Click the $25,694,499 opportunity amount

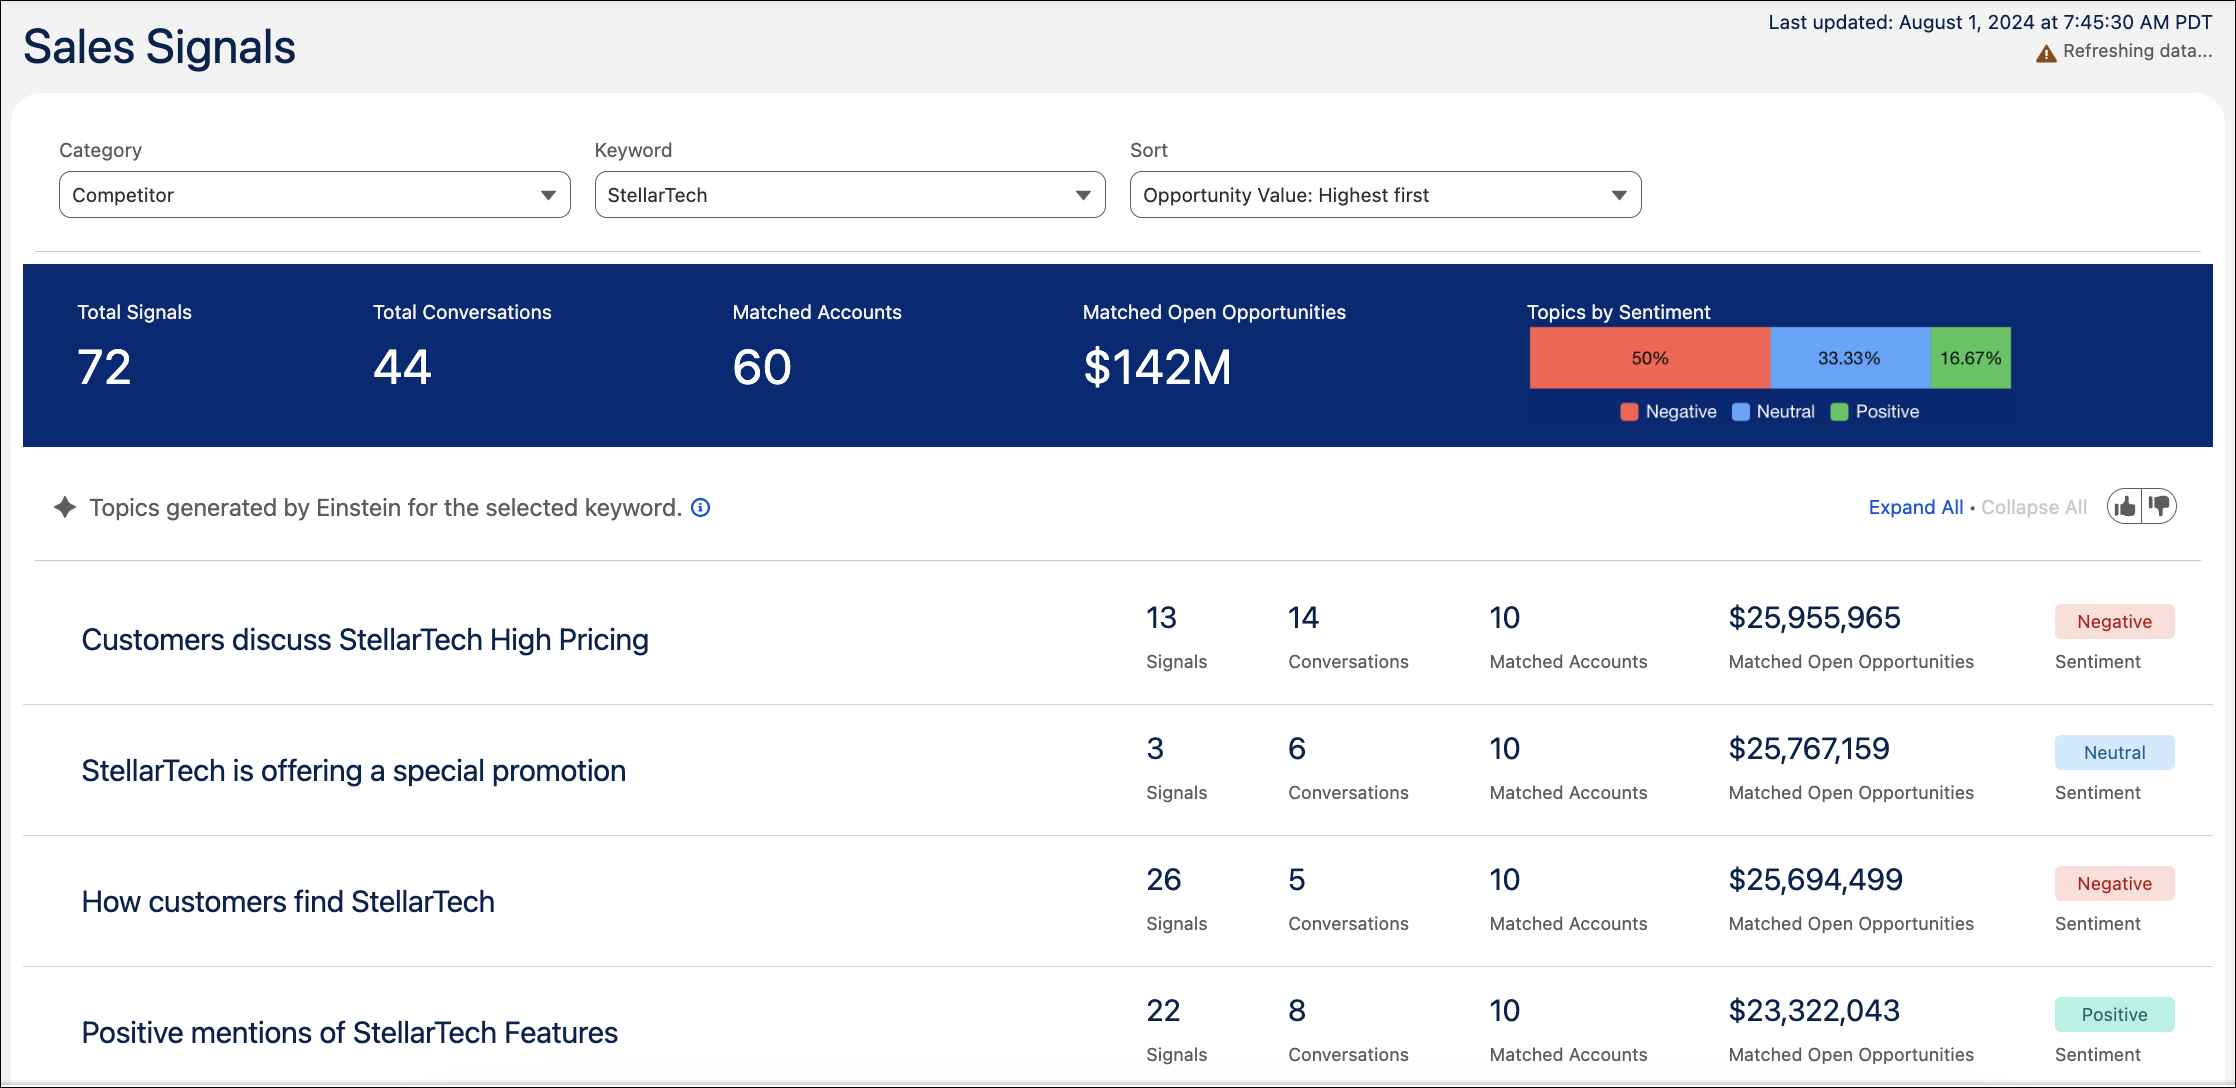coord(1816,880)
